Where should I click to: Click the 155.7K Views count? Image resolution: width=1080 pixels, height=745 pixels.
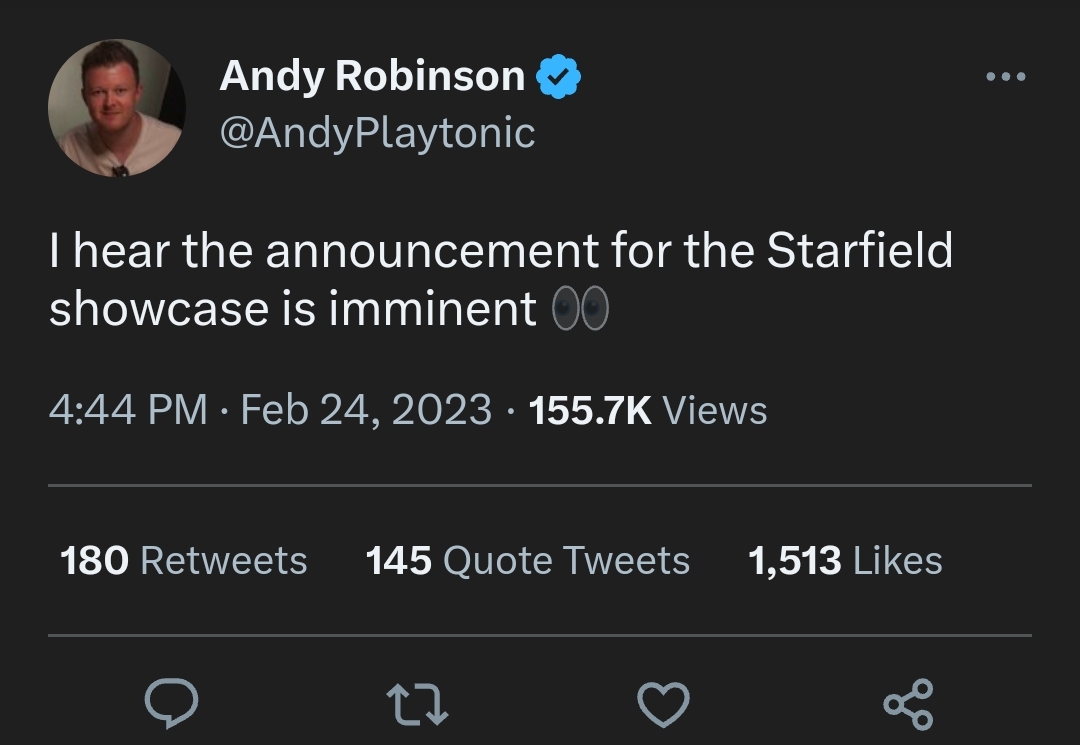648,410
